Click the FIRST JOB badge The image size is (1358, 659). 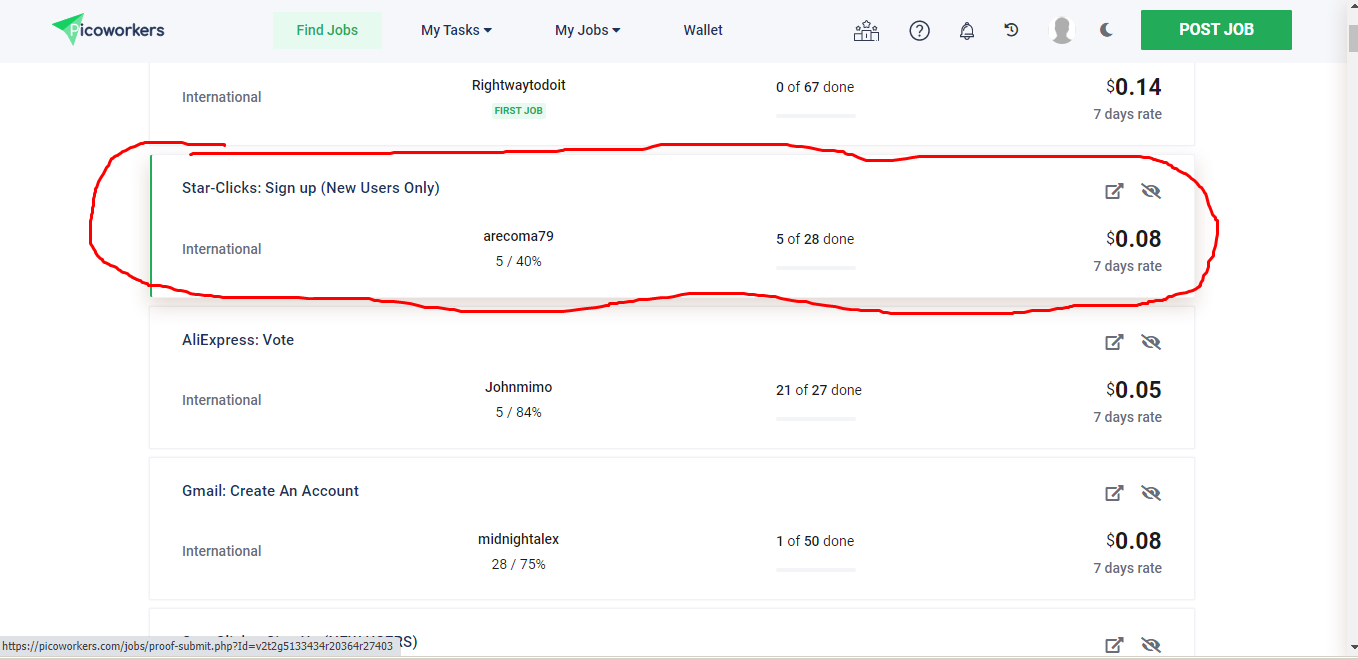point(519,111)
